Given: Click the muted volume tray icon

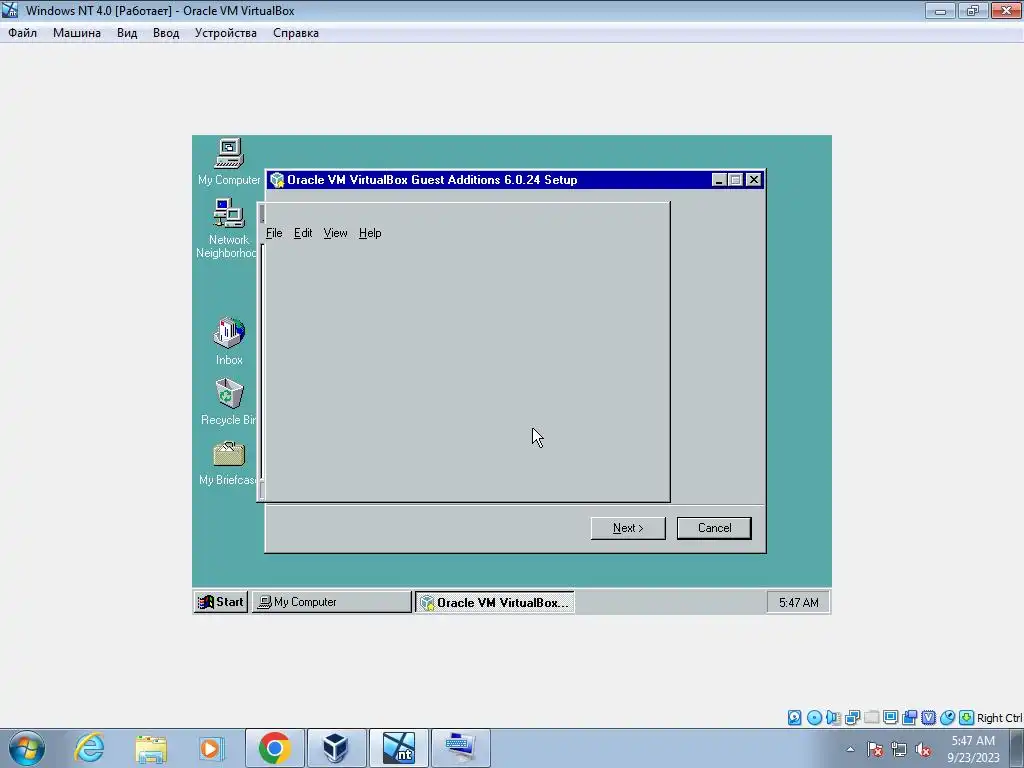Looking at the screenshot, I should [x=923, y=749].
